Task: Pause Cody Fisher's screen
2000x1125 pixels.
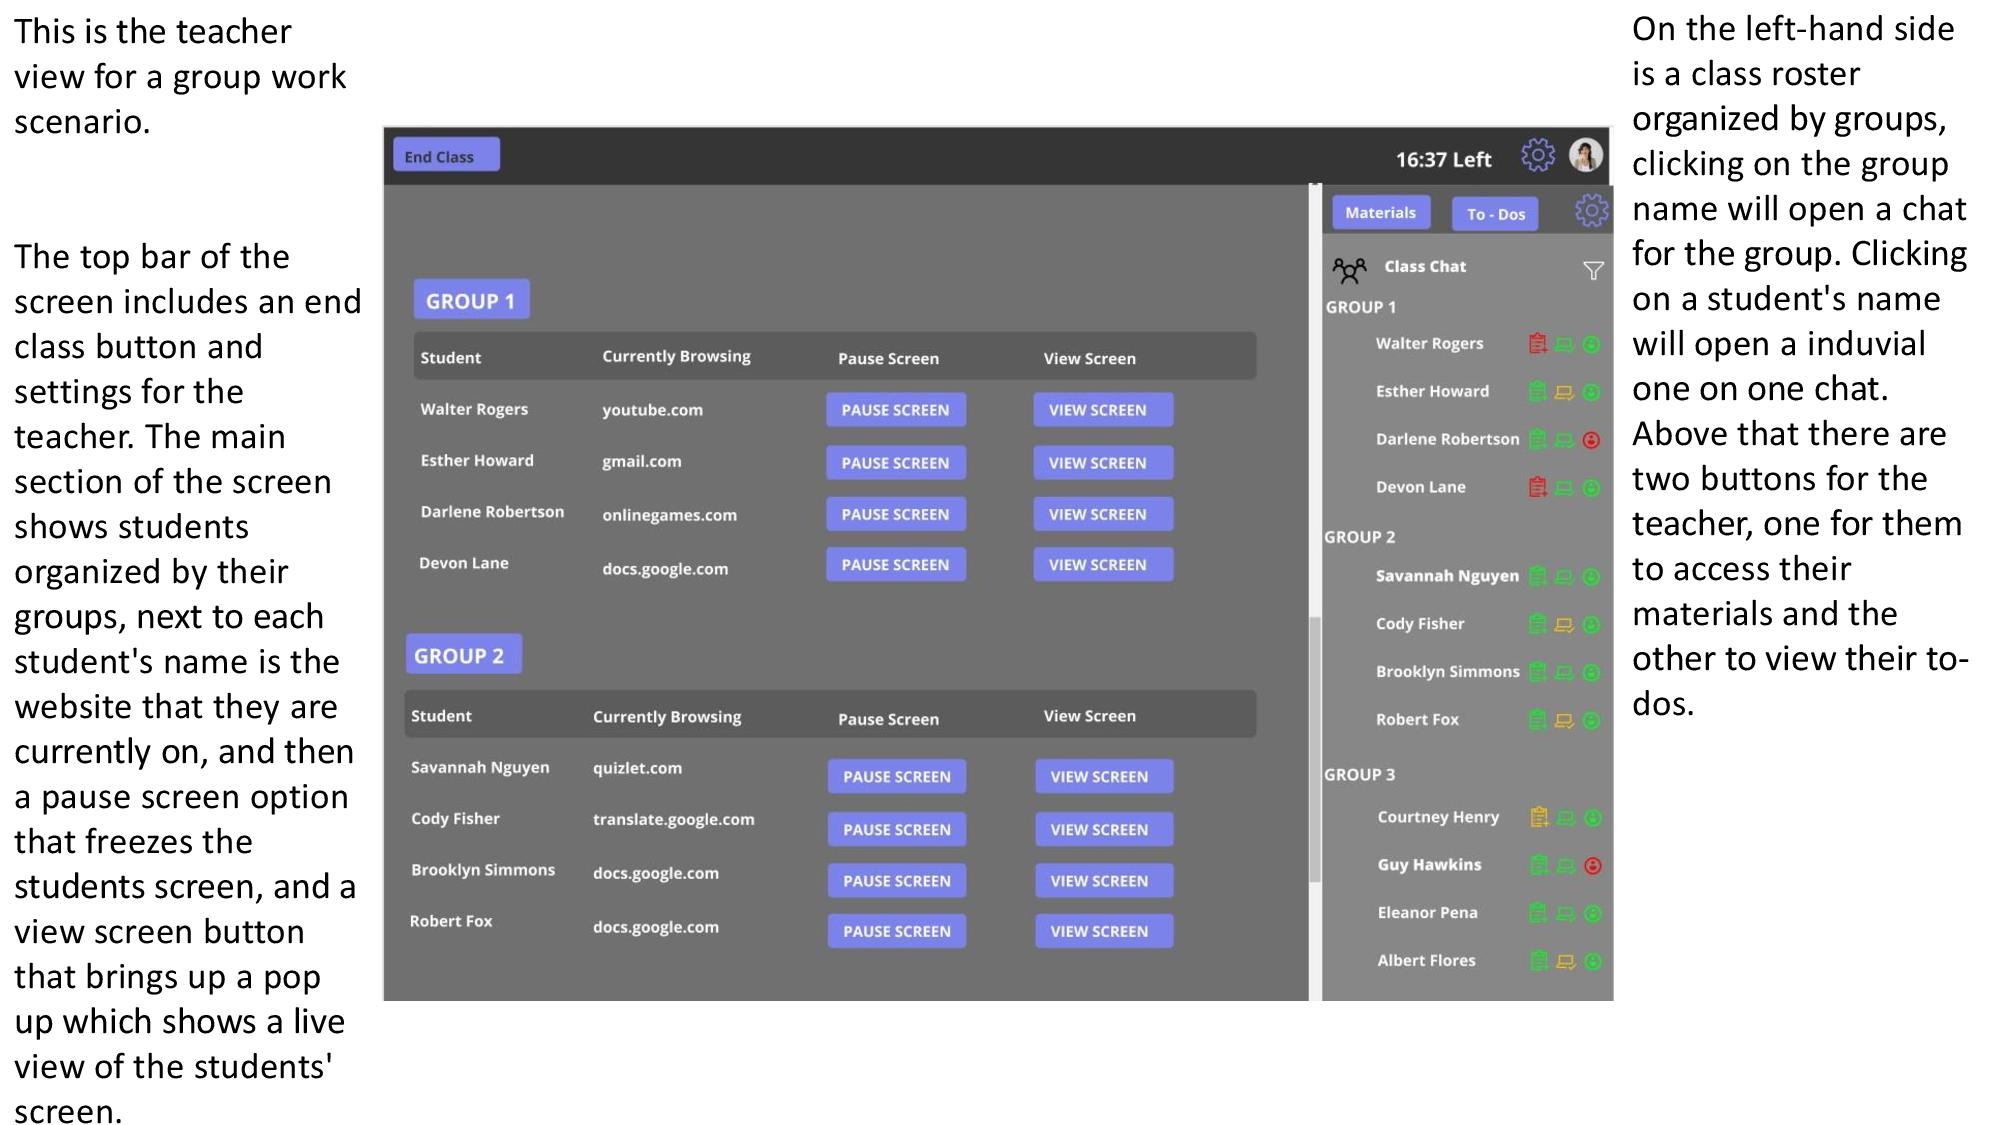Action: [x=896, y=829]
